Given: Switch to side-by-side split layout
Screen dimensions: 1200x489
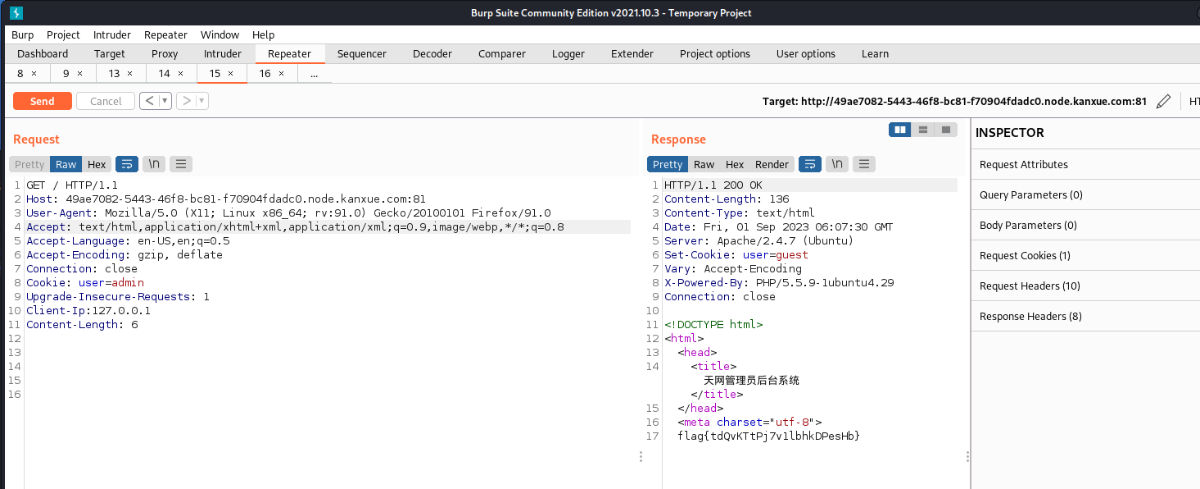Looking at the screenshot, I should (x=900, y=129).
